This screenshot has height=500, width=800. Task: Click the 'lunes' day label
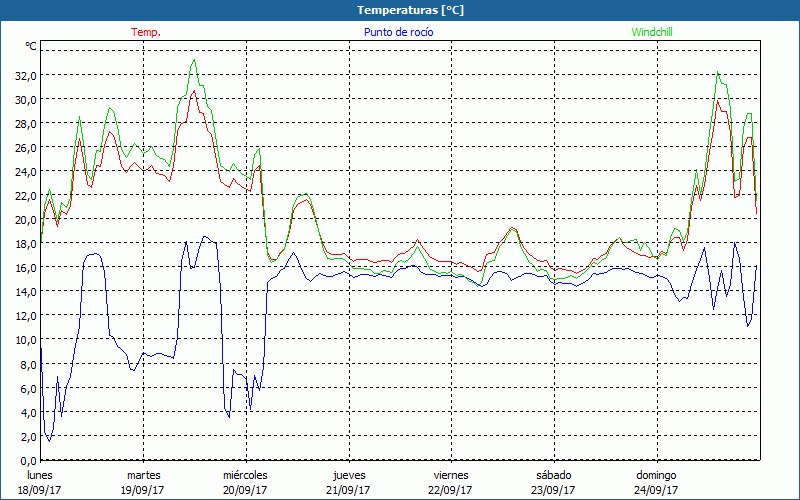pyautogui.click(x=40, y=474)
